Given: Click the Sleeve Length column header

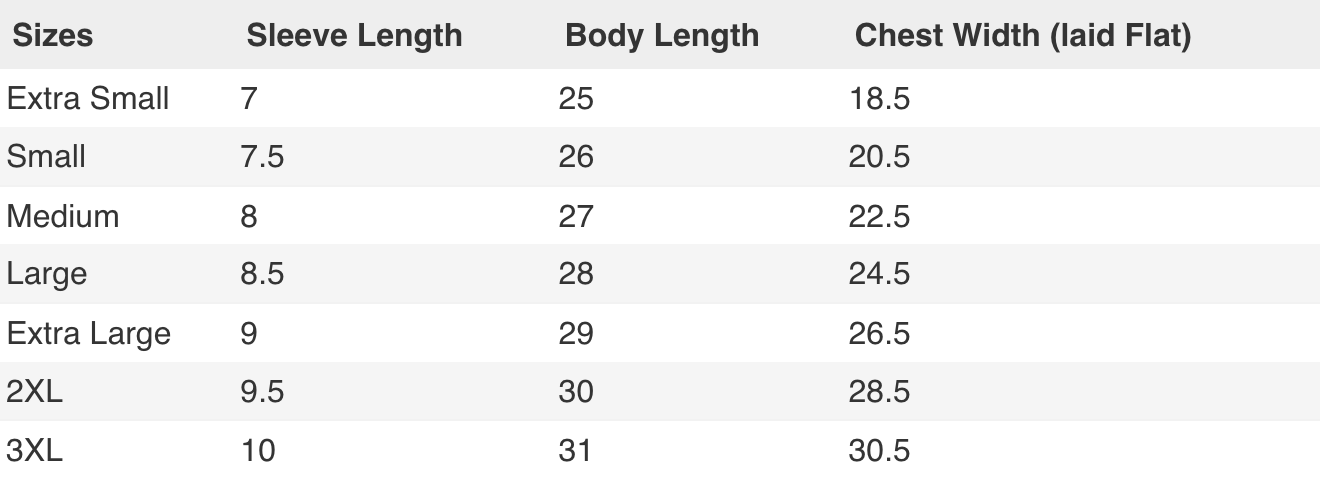Looking at the screenshot, I should click(354, 36).
